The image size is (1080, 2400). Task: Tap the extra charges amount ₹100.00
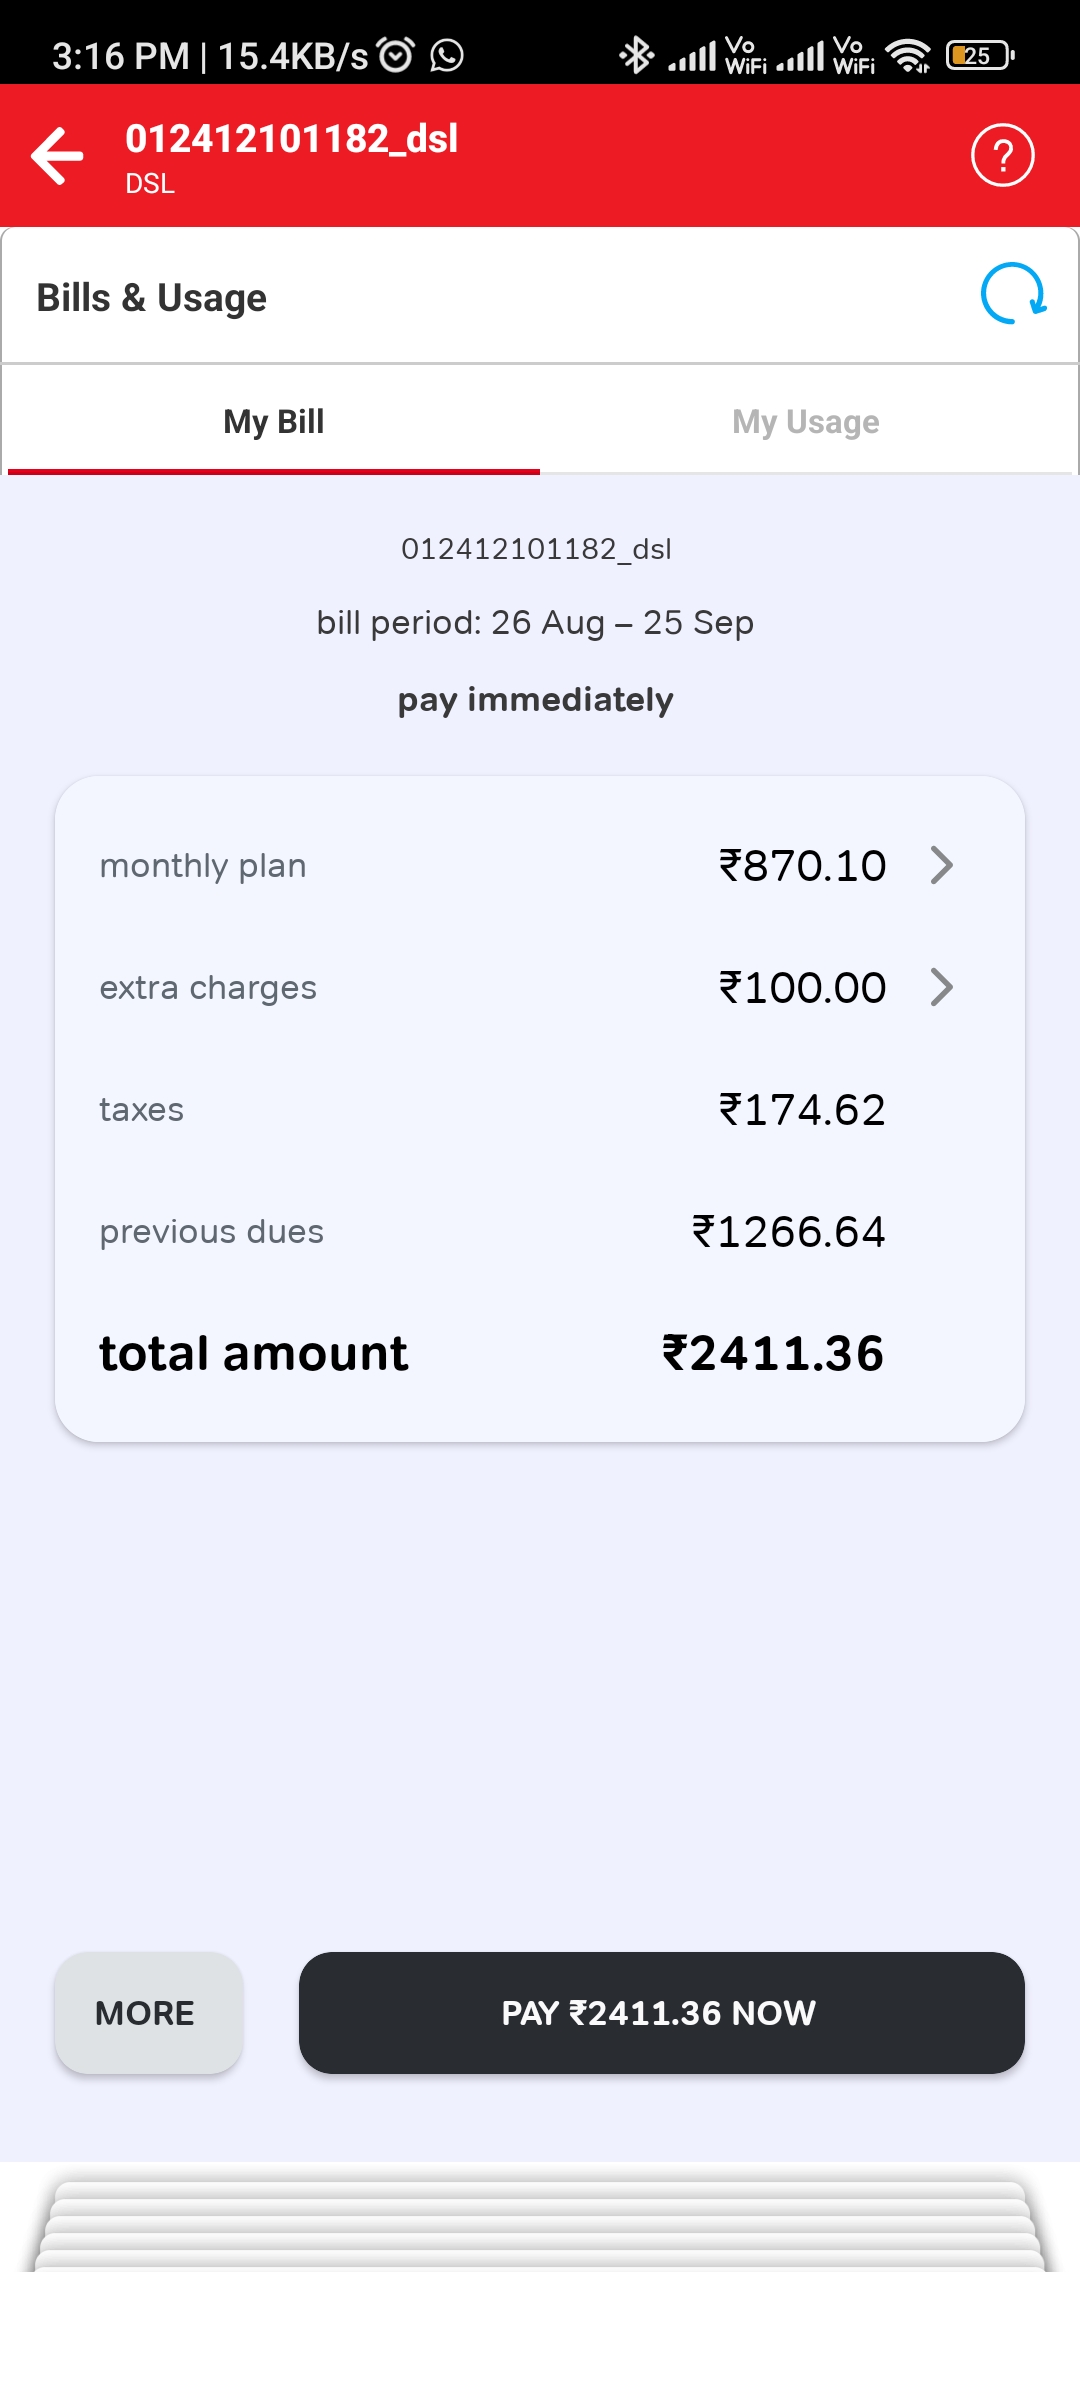(x=802, y=988)
